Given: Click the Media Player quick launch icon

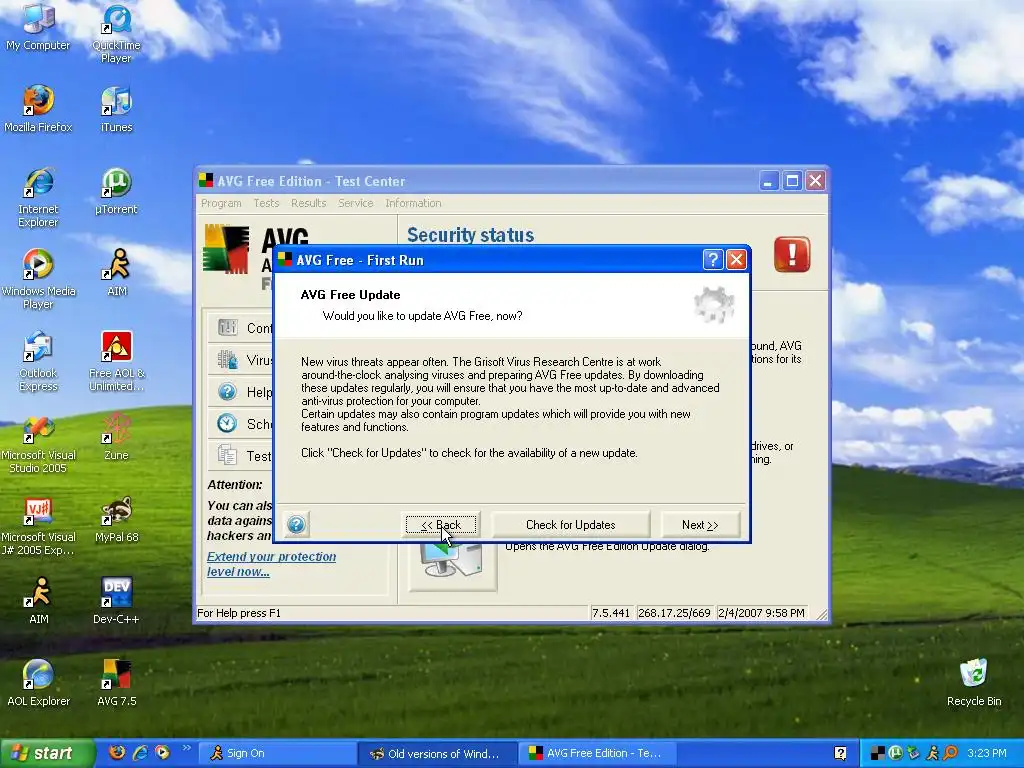Looking at the screenshot, I should pyautogui.click(x=162, y=753).
